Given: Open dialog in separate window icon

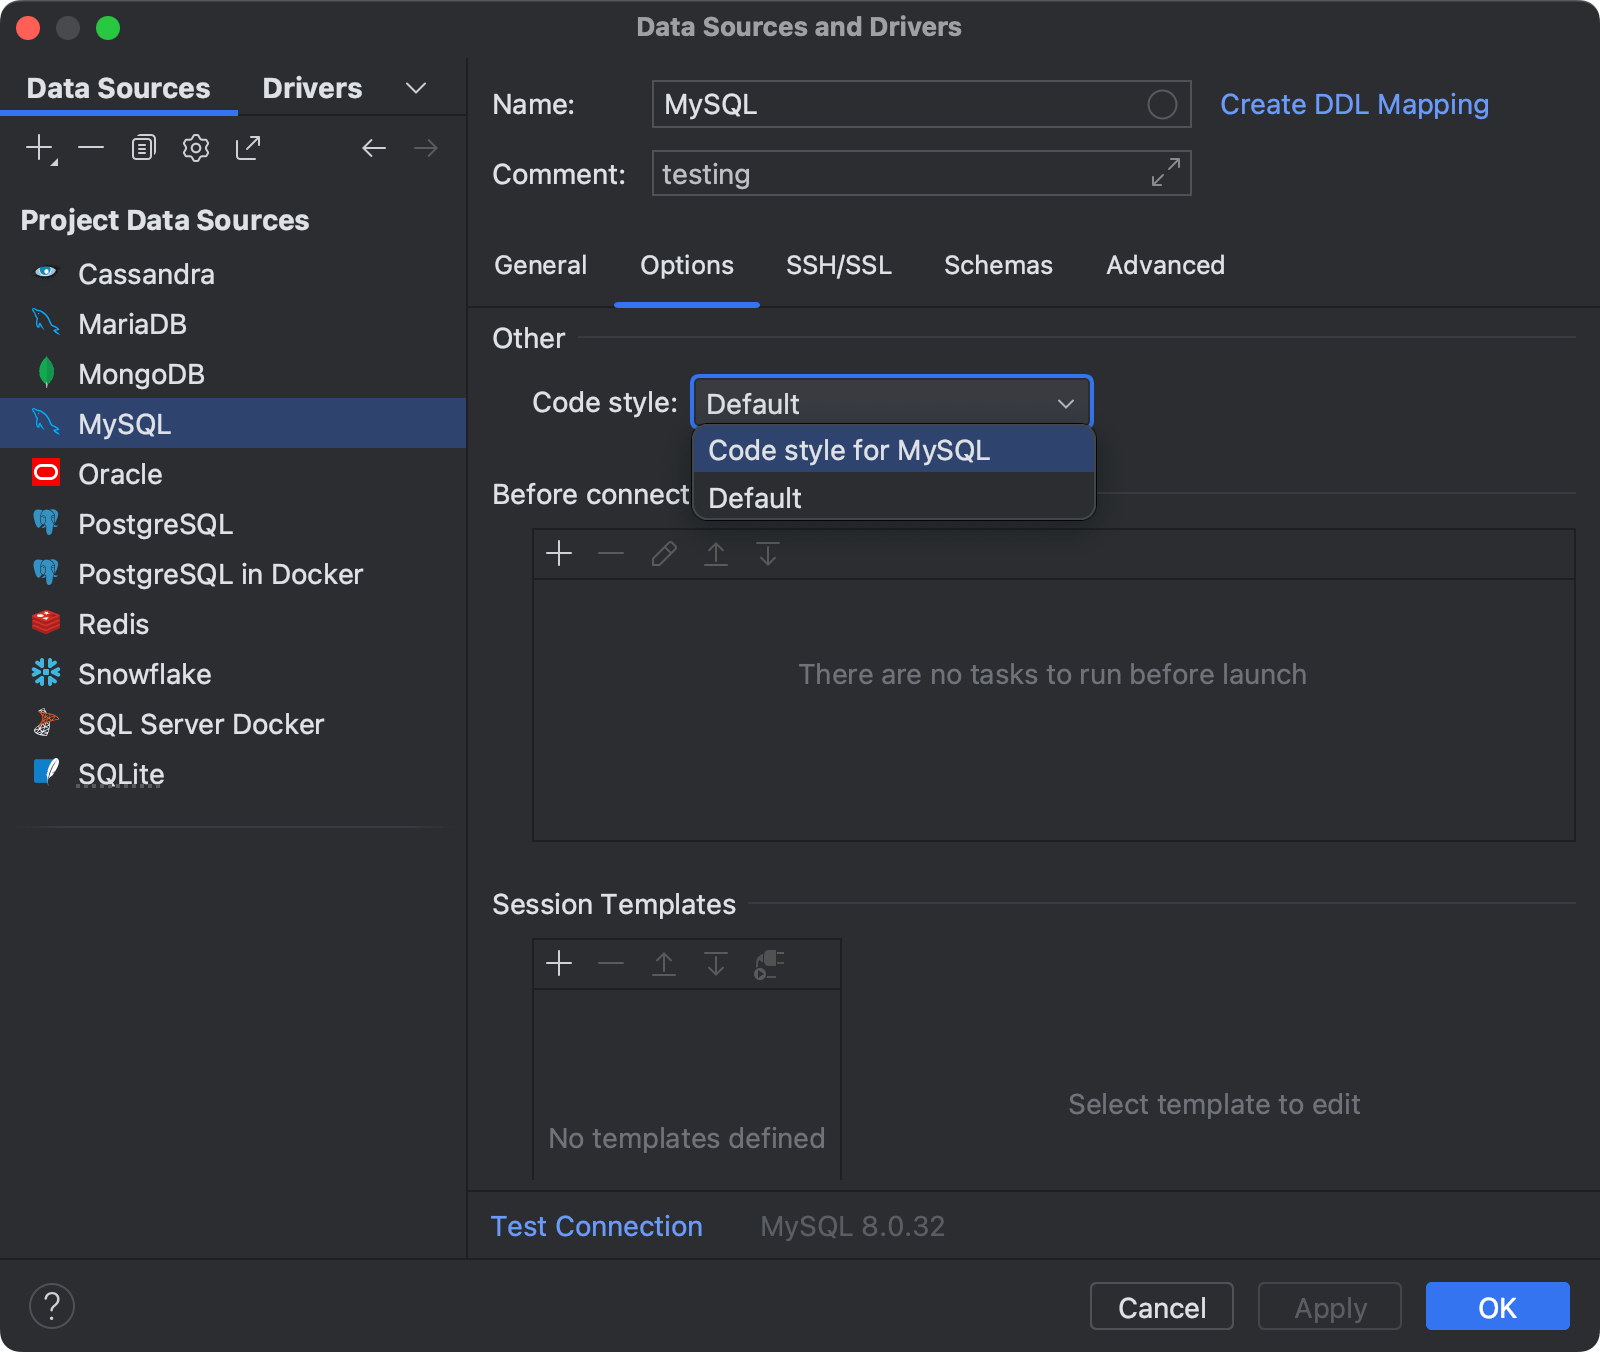Looking at the screenshot, I should pos(247,147).
